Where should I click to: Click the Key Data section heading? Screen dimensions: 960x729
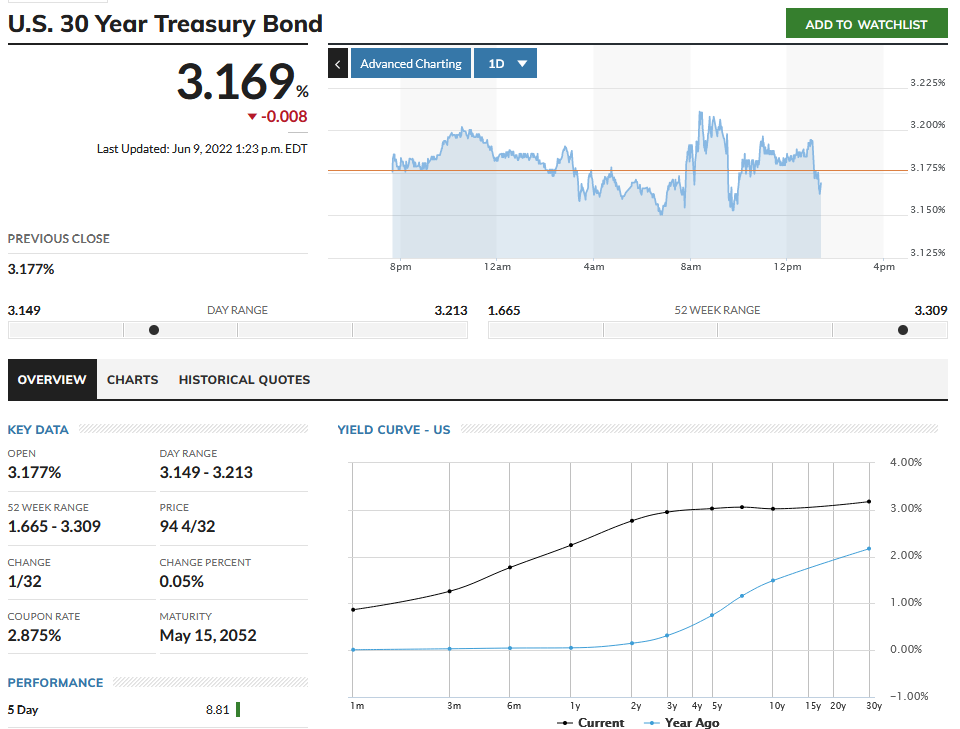[38, 430]
